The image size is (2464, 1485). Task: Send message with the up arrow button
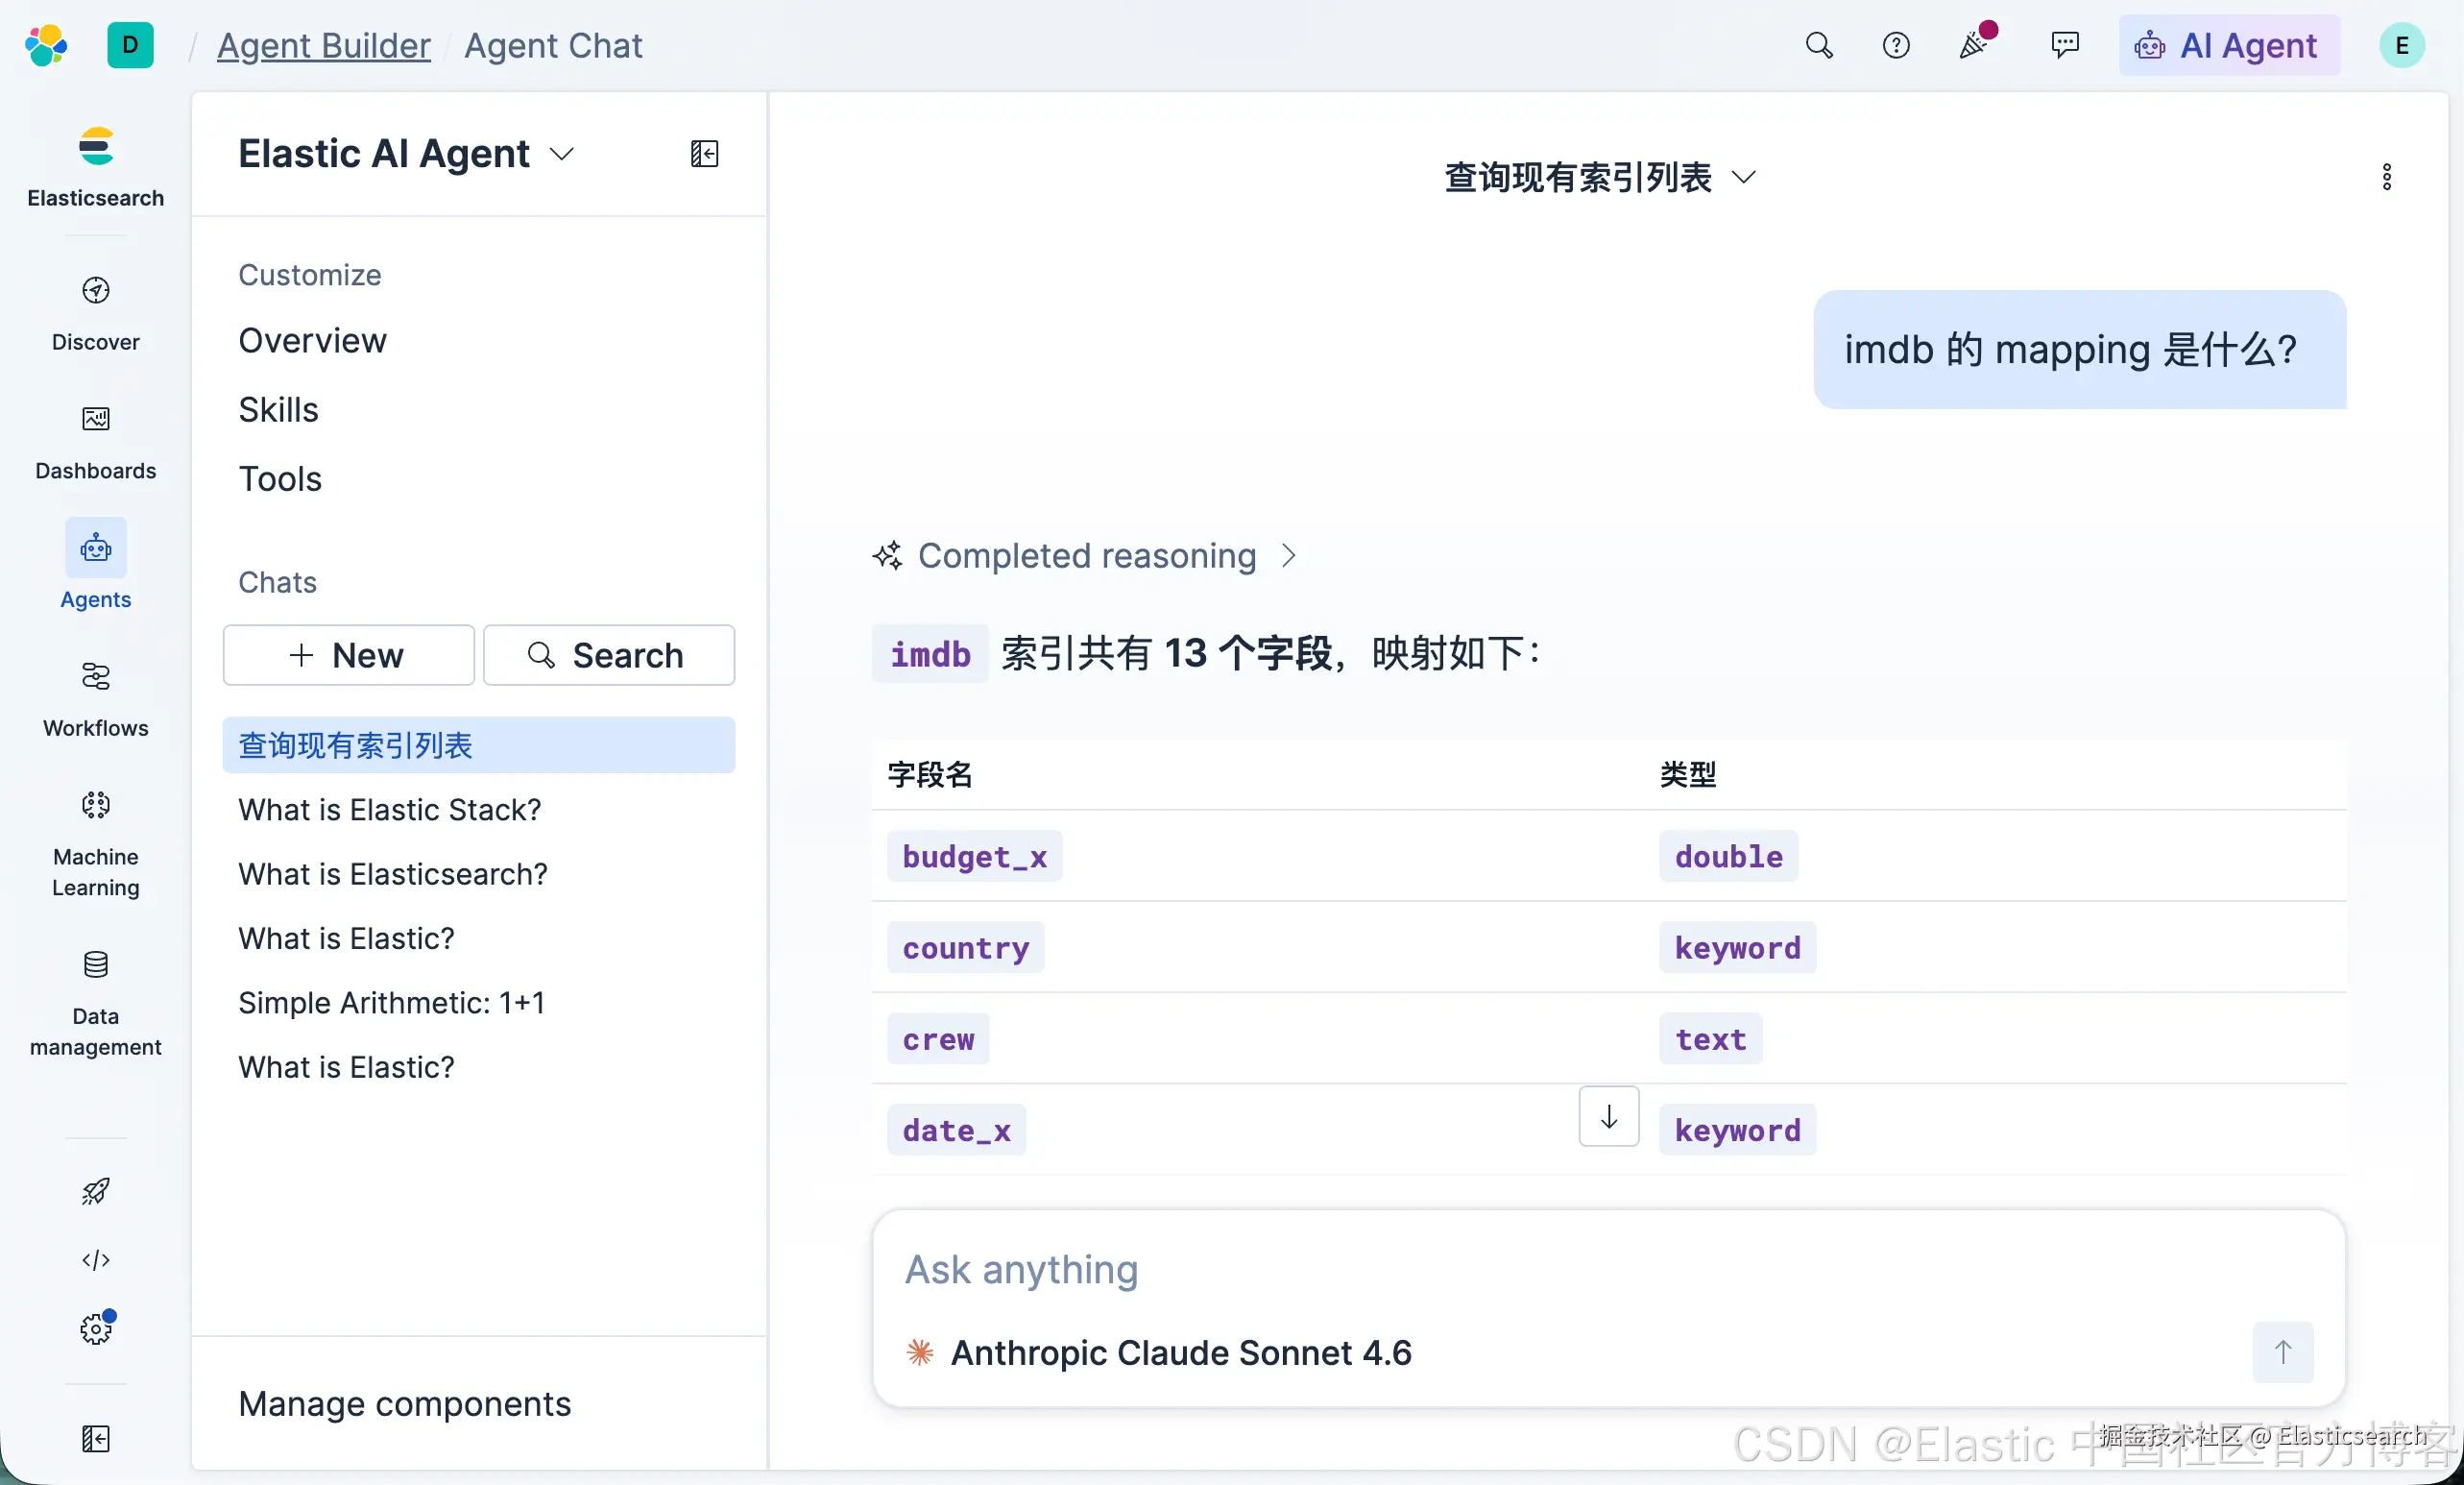point(2283,1352)
